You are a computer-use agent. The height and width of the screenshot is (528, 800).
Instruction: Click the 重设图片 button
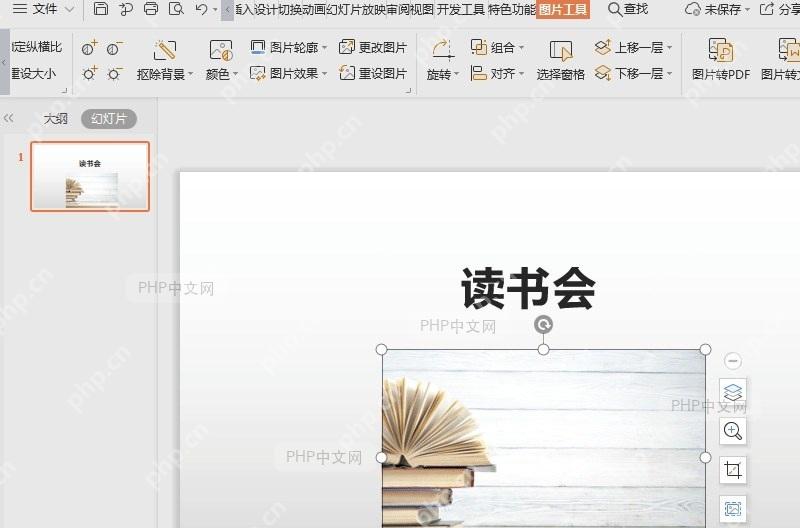pos(373,73)
